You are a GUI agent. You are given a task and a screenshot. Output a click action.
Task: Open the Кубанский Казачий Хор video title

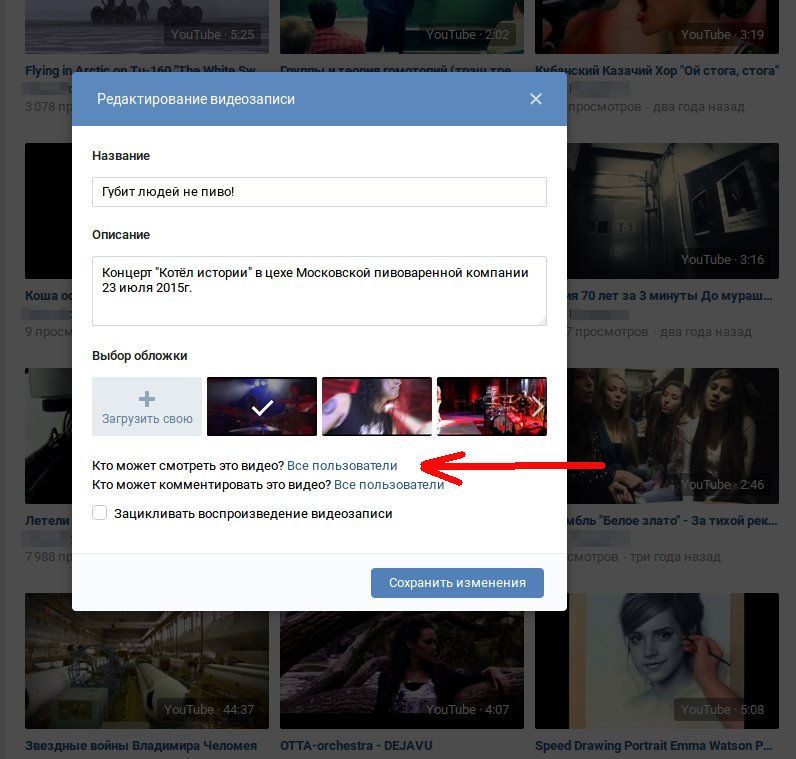point(656,72)
